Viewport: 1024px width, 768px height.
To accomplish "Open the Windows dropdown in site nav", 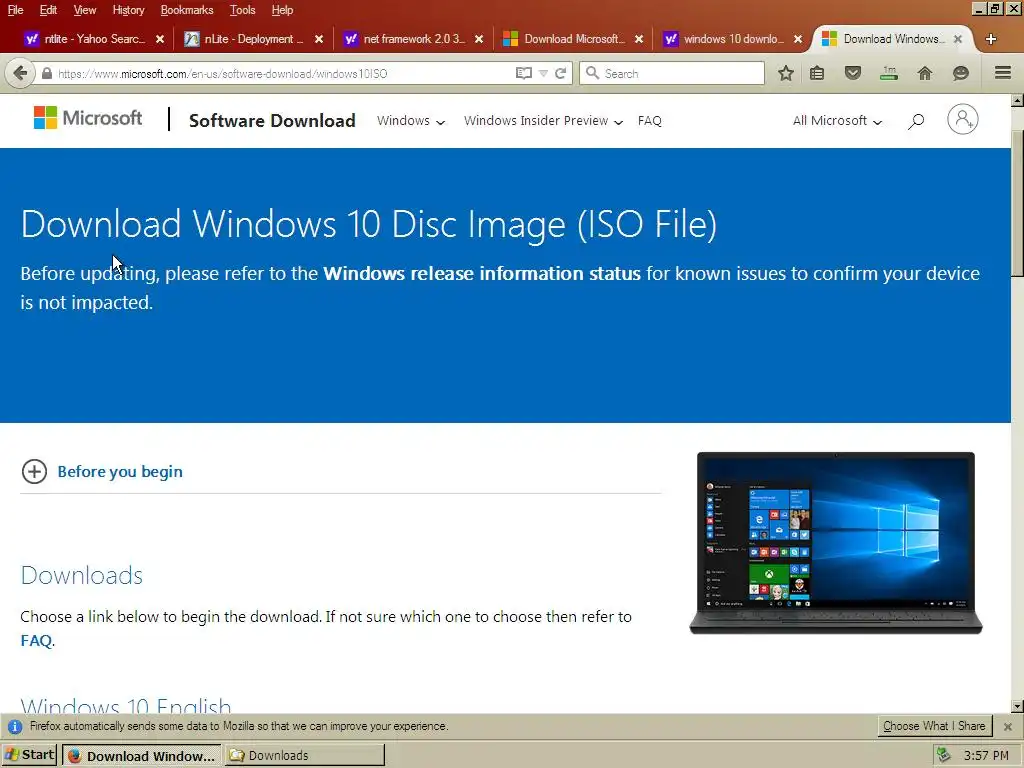I will point(411,121).
